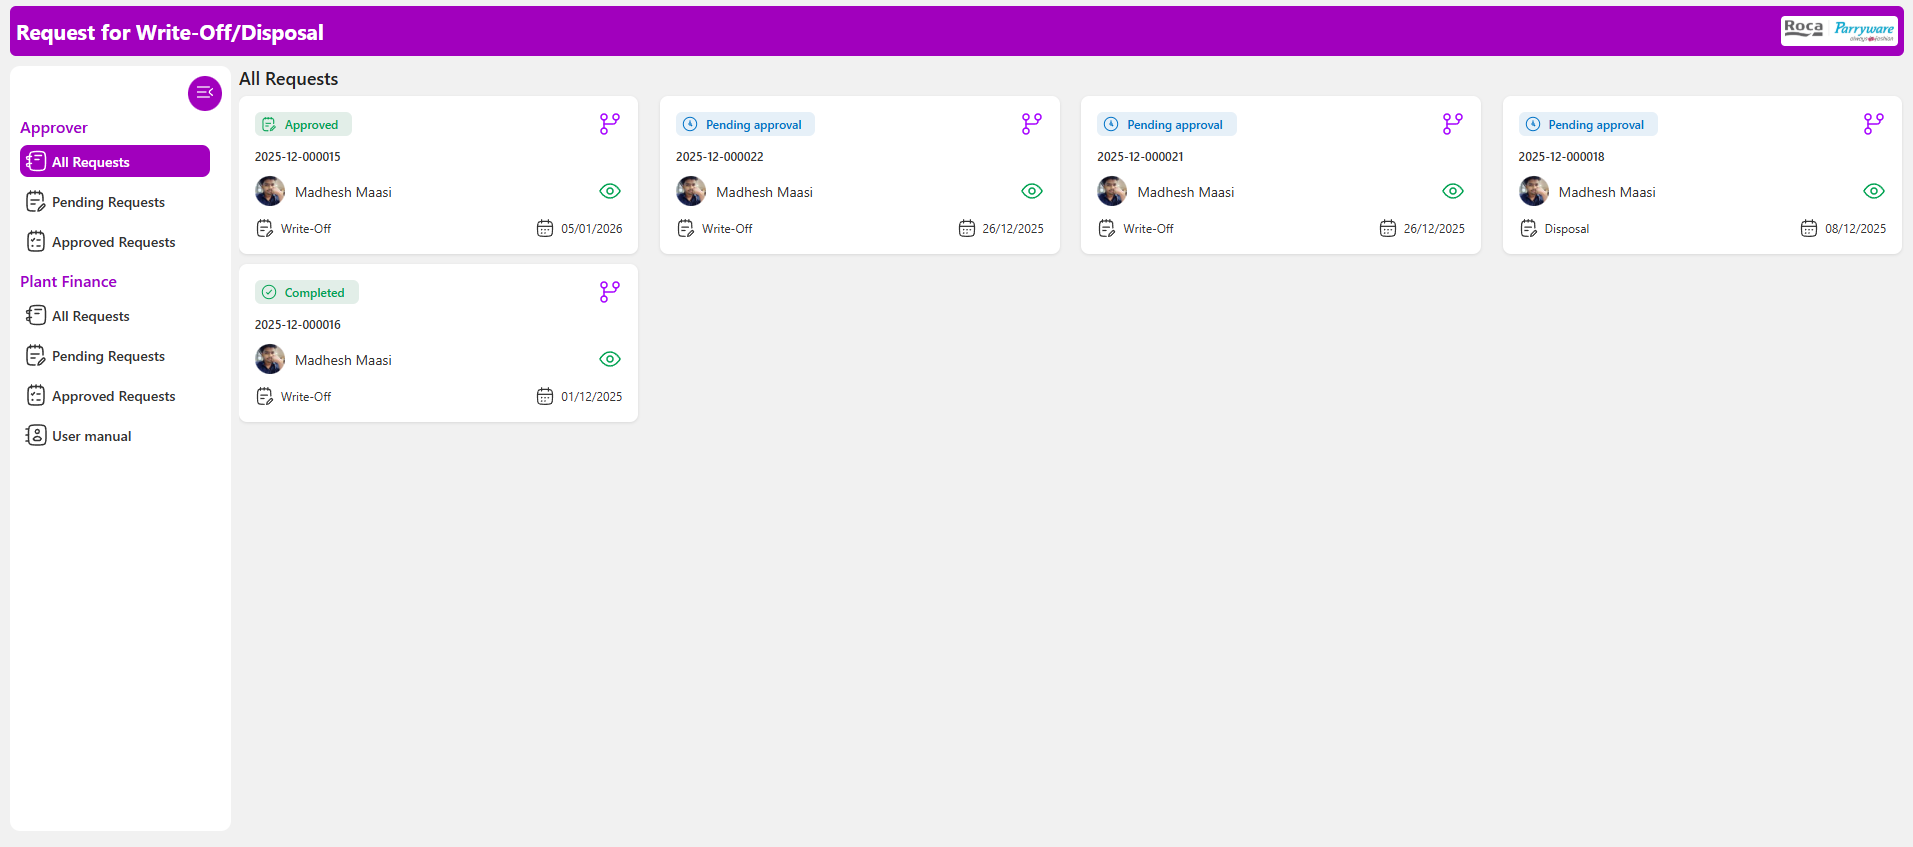This screenshot has height=847, width=1913.
Task: Click workflow branch icon on request 2025-12-000018
Action: coord(1873,124)
